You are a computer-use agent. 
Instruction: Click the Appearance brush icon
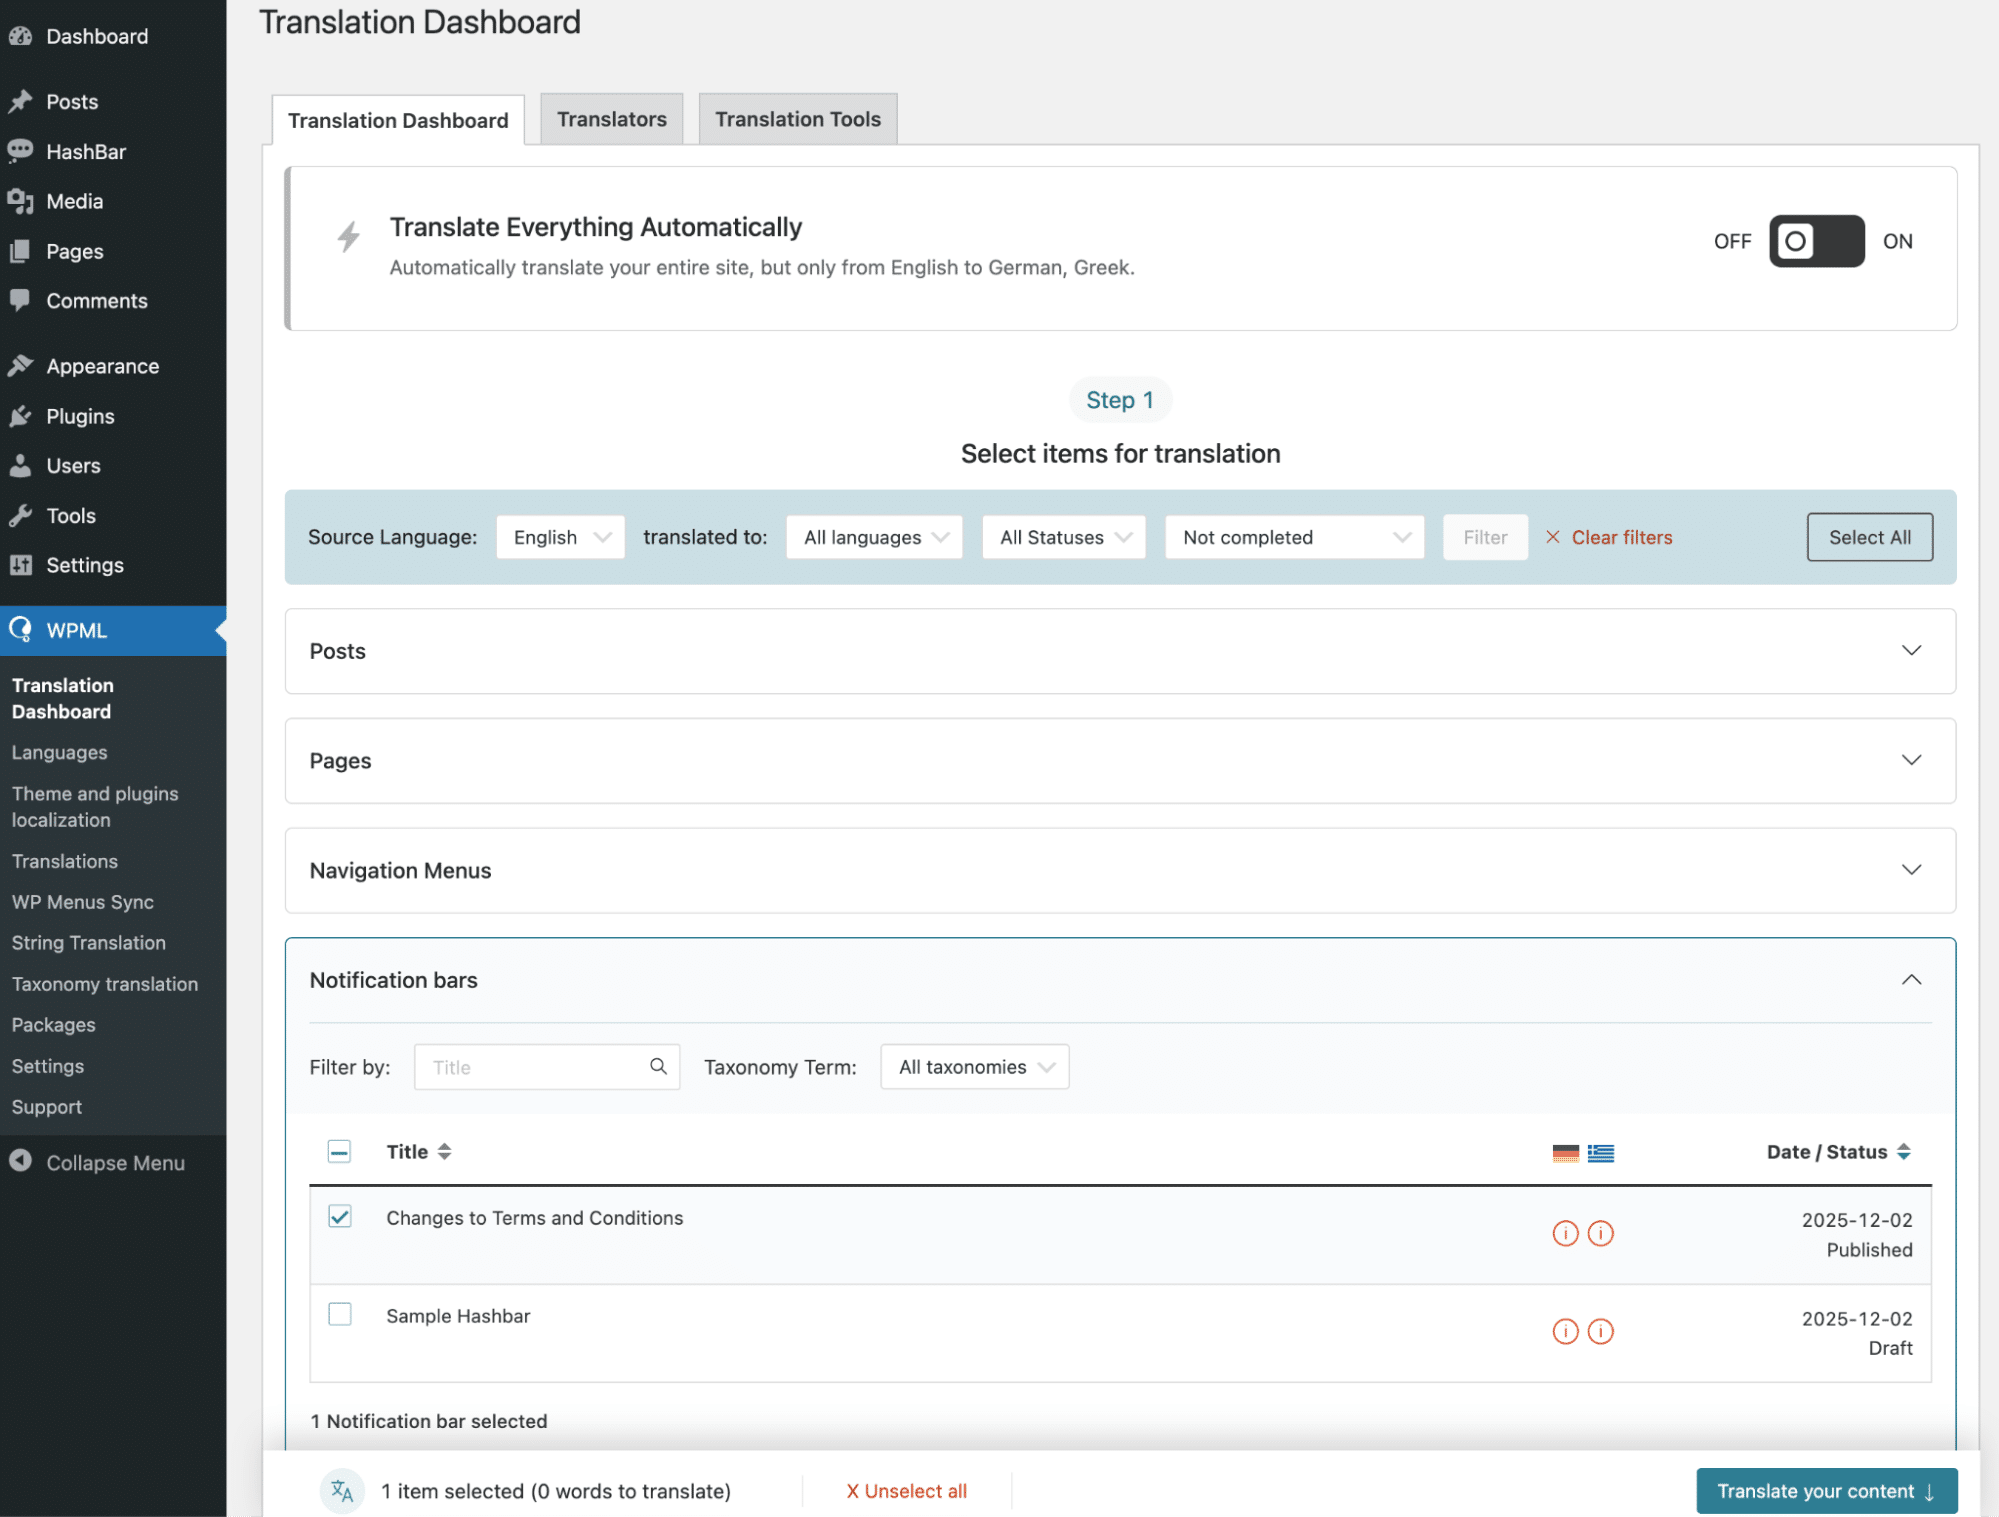point(21,365)
